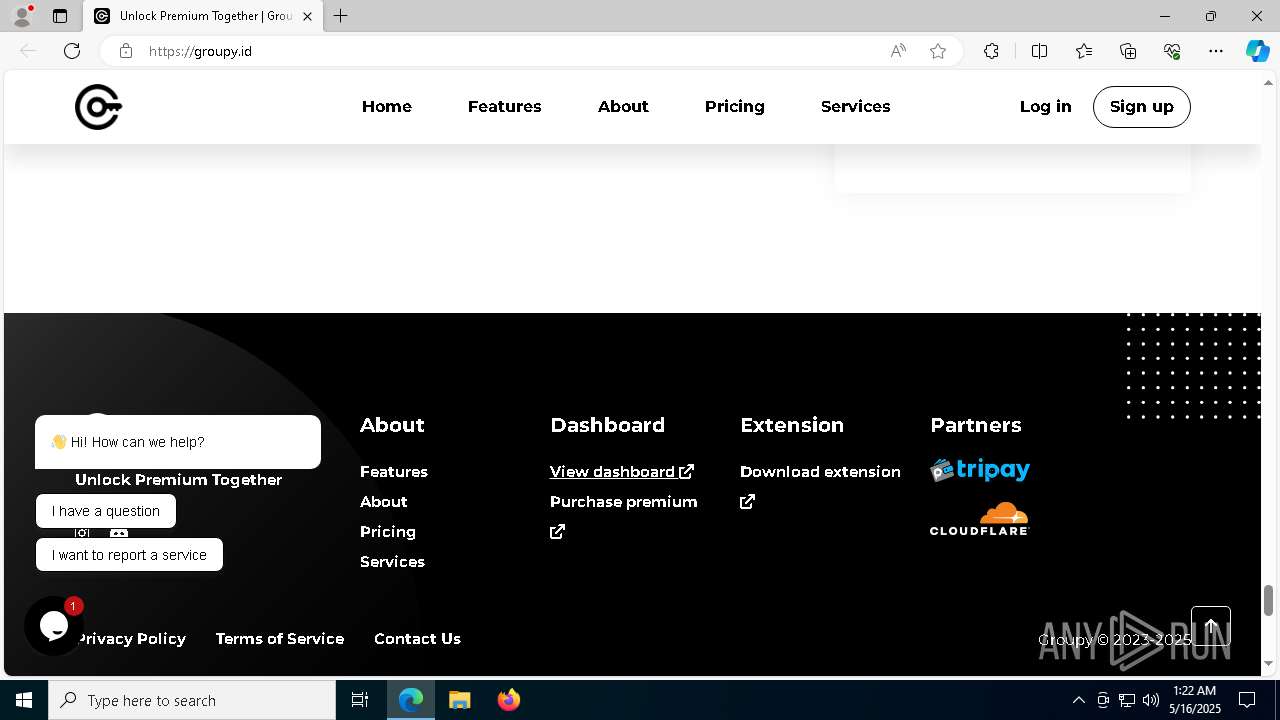1280x720 pixels.
Task: Open the live chat bubble icon
Action: (54, 626)
